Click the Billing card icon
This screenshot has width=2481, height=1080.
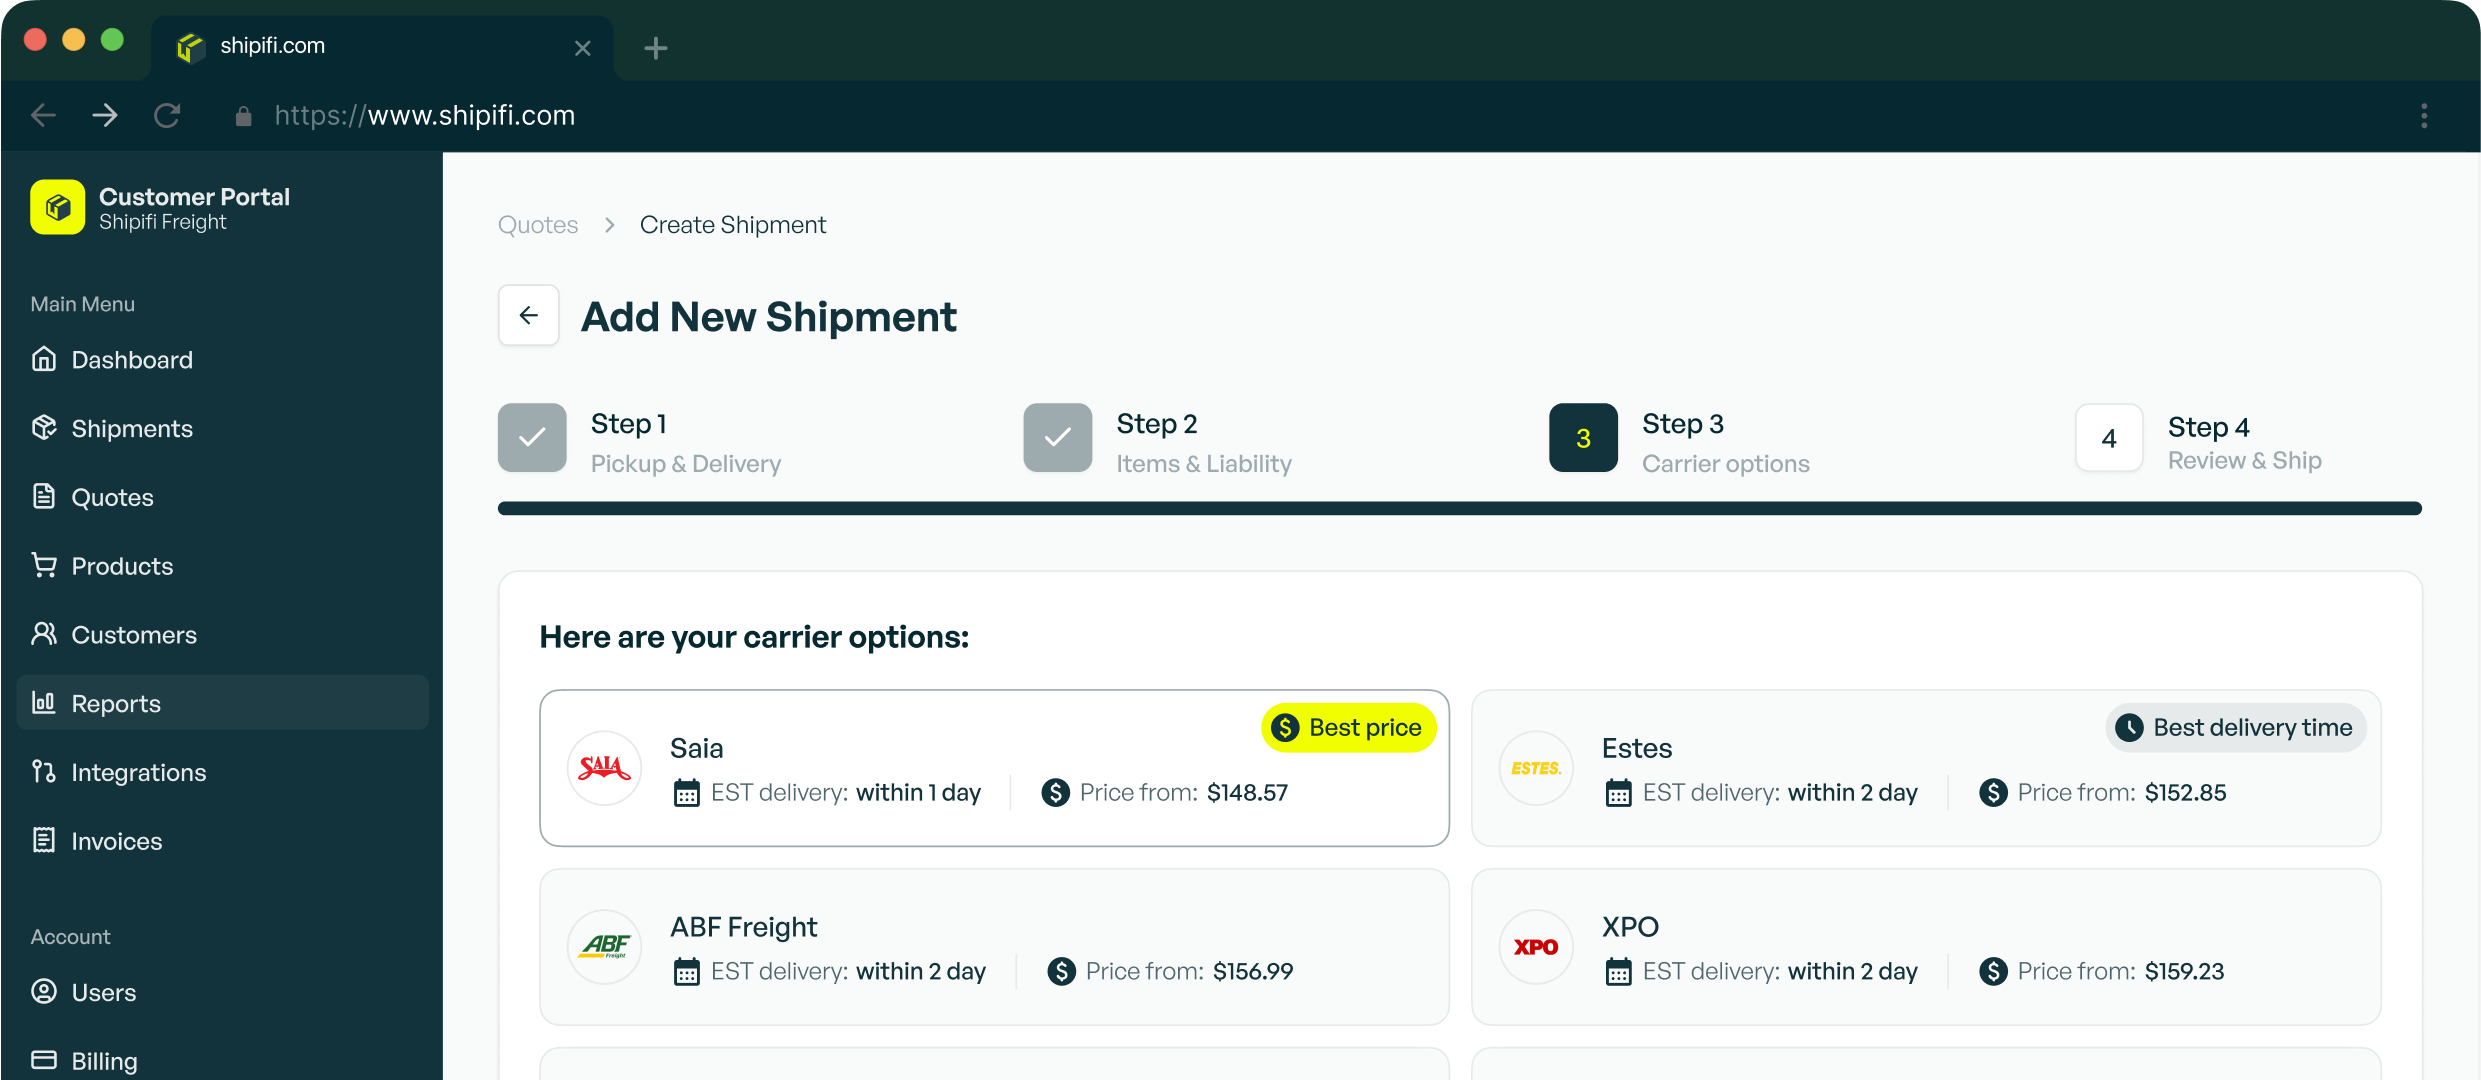pyautogui.click(x=44, y=1060)
